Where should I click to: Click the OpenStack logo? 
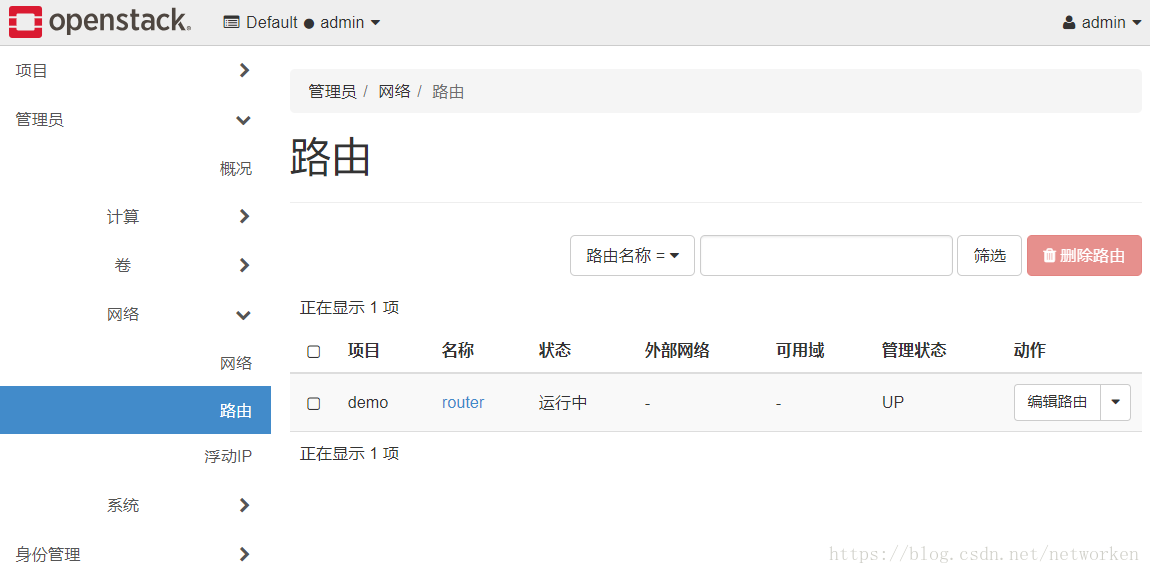click(100, 22)
